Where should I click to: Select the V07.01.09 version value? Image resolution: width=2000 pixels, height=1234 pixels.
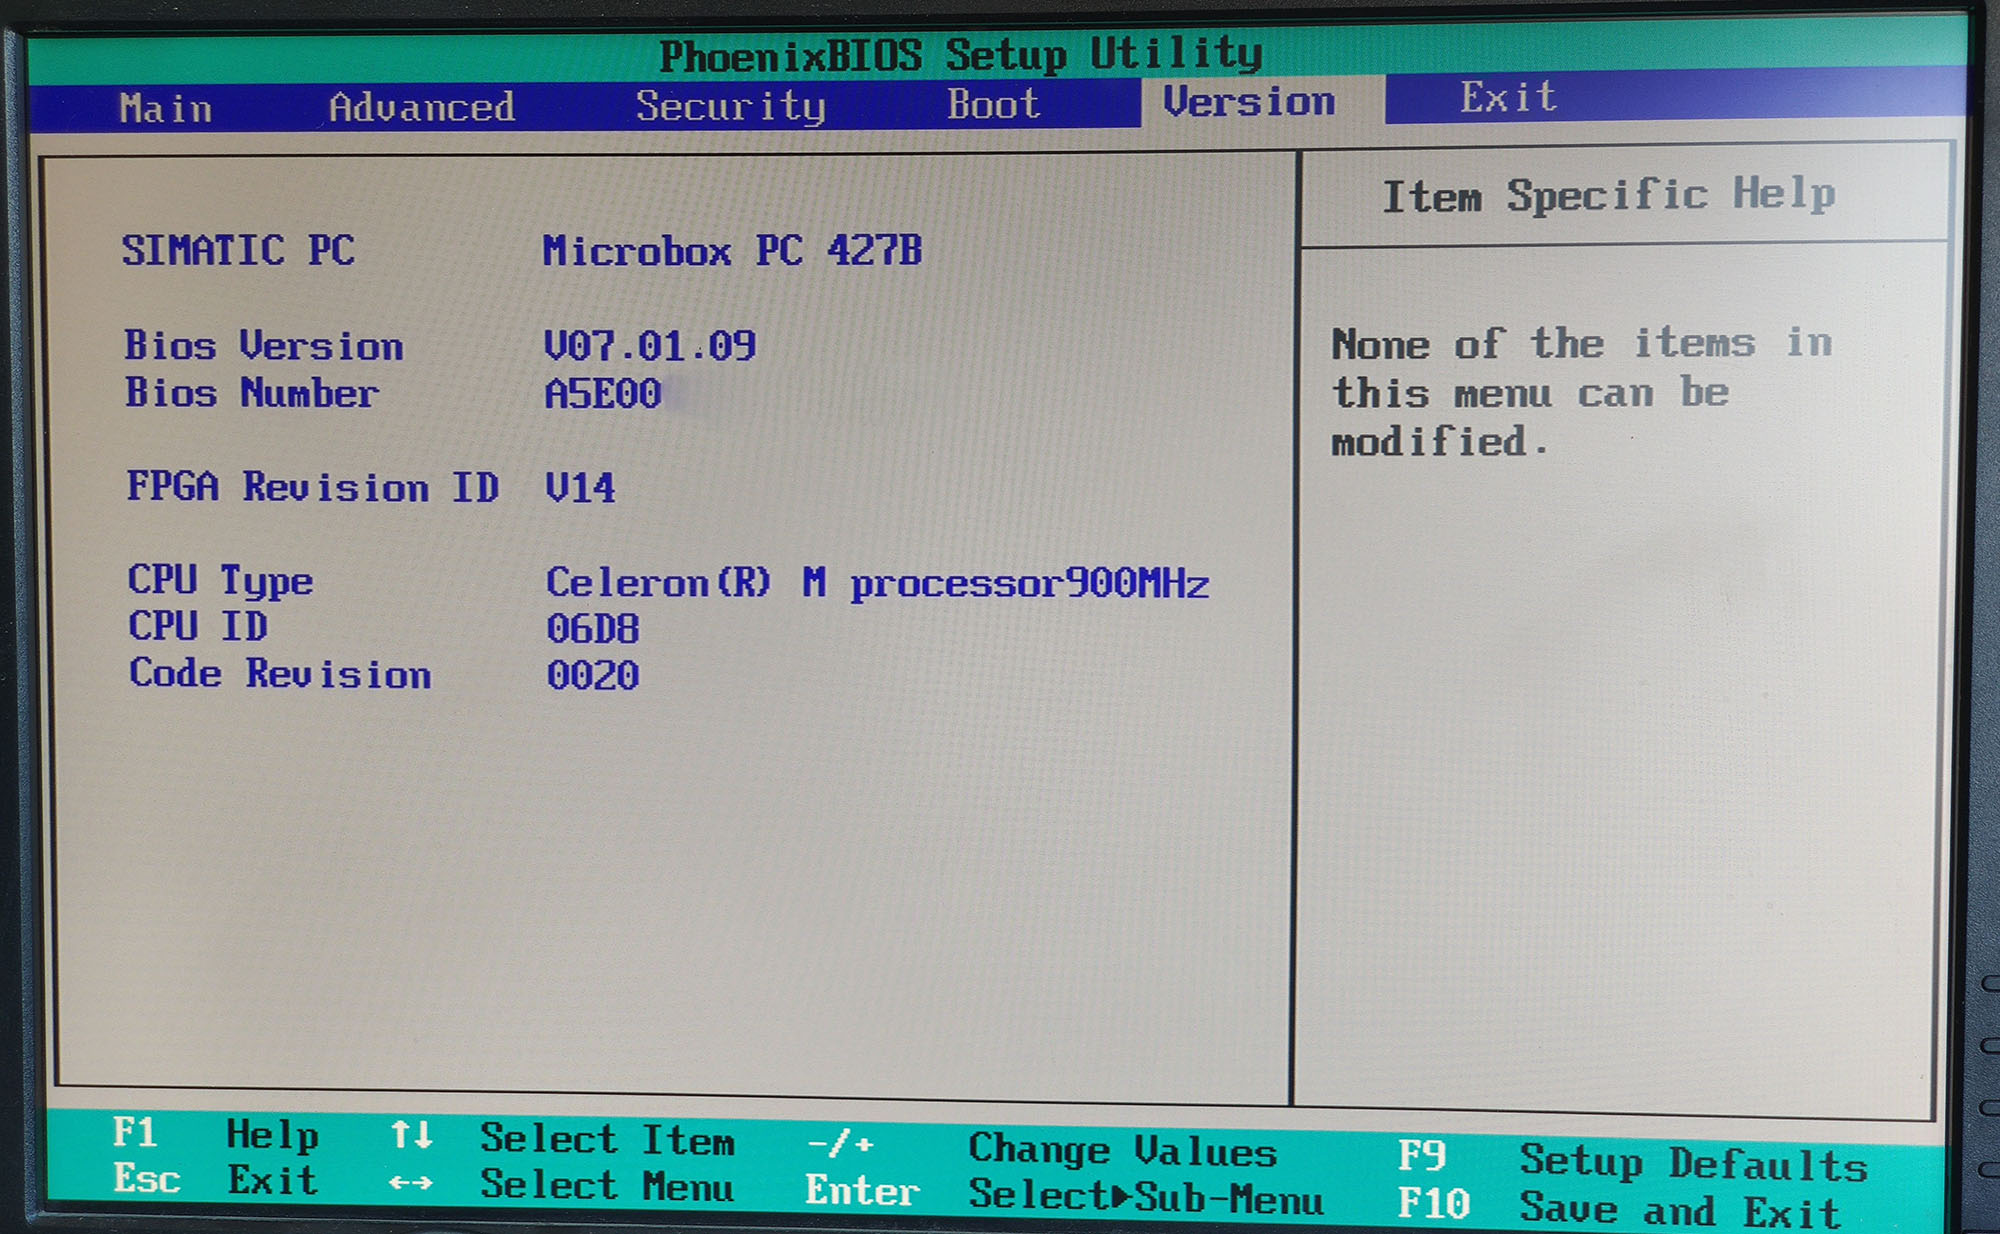[650, 346]
